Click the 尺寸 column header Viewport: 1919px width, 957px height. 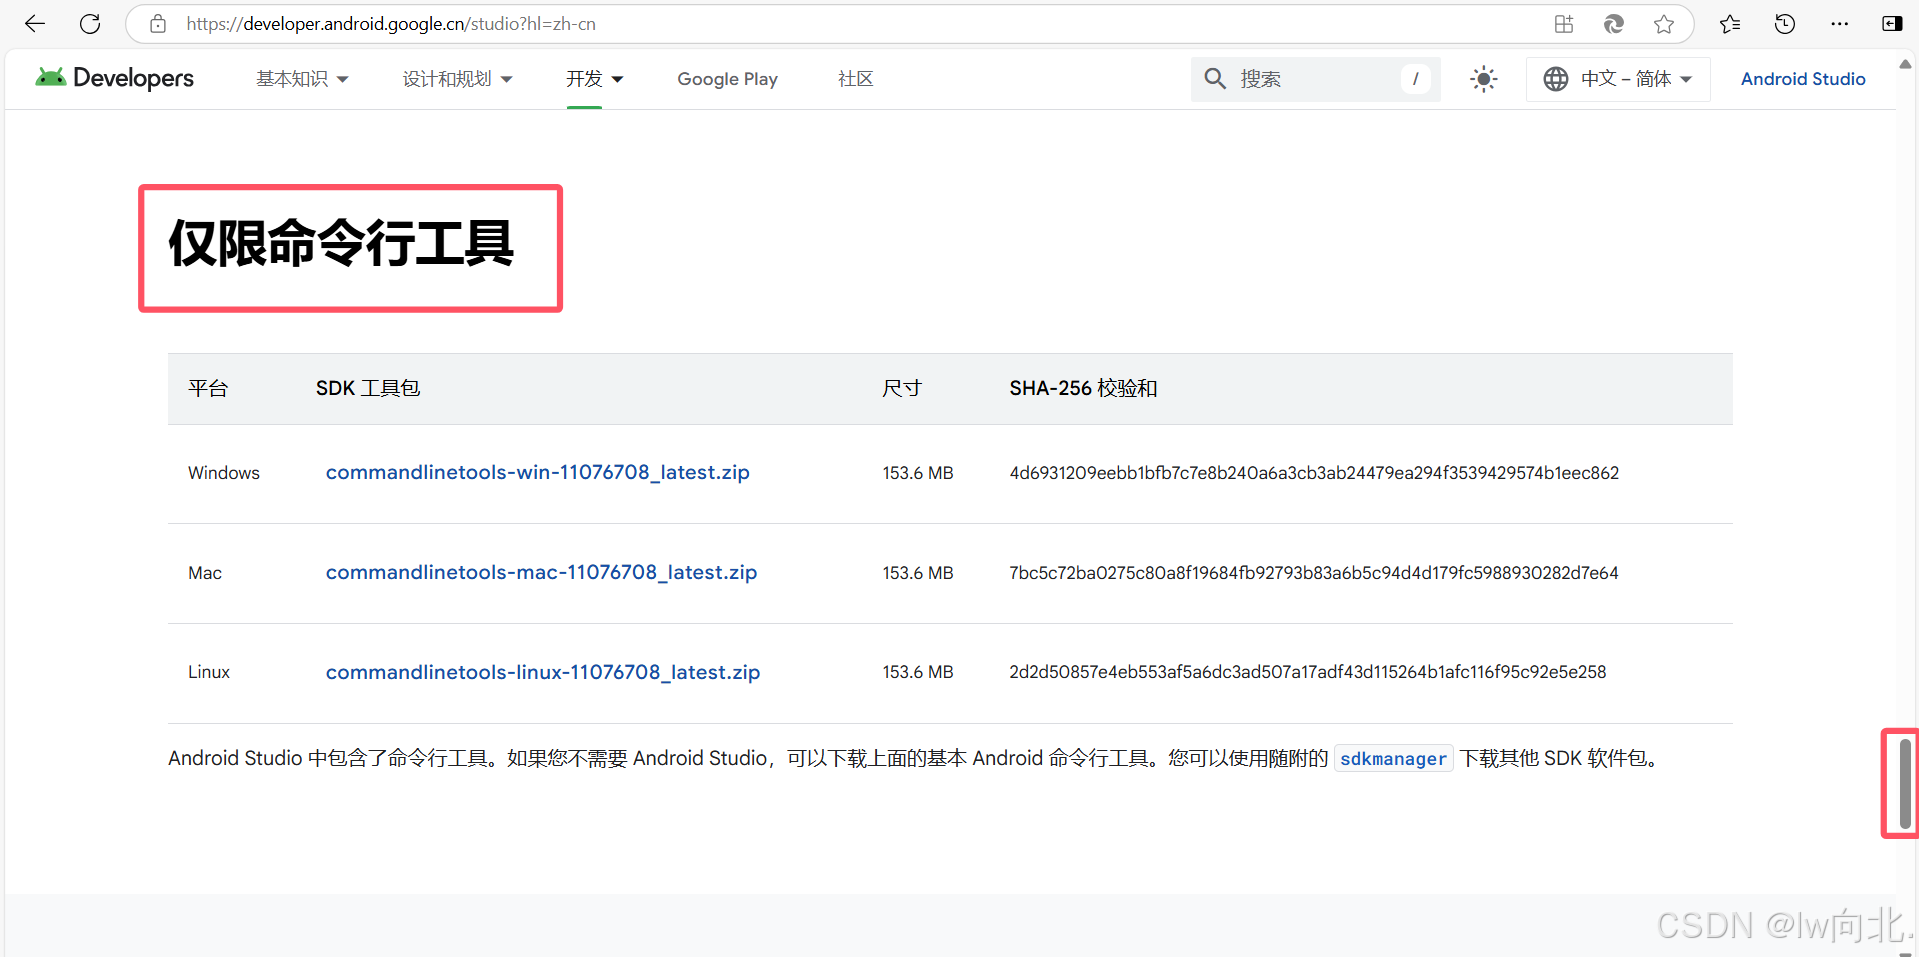(x=902, y=388)
